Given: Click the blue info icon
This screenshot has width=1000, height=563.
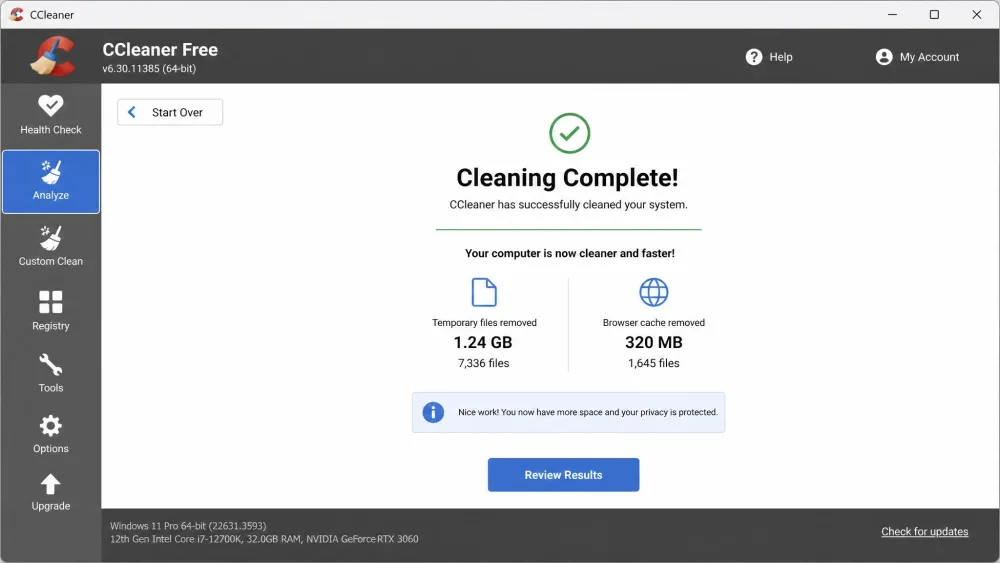Looking at the screenshot, I should pyautogui.click(x=433, y=412).
